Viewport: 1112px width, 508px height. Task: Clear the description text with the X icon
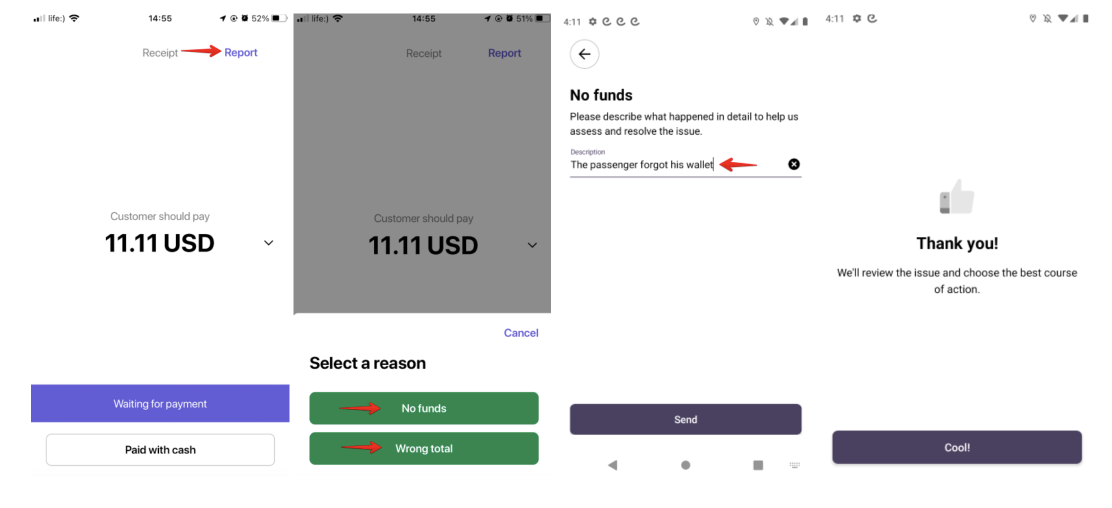click(x=794, y=165)
